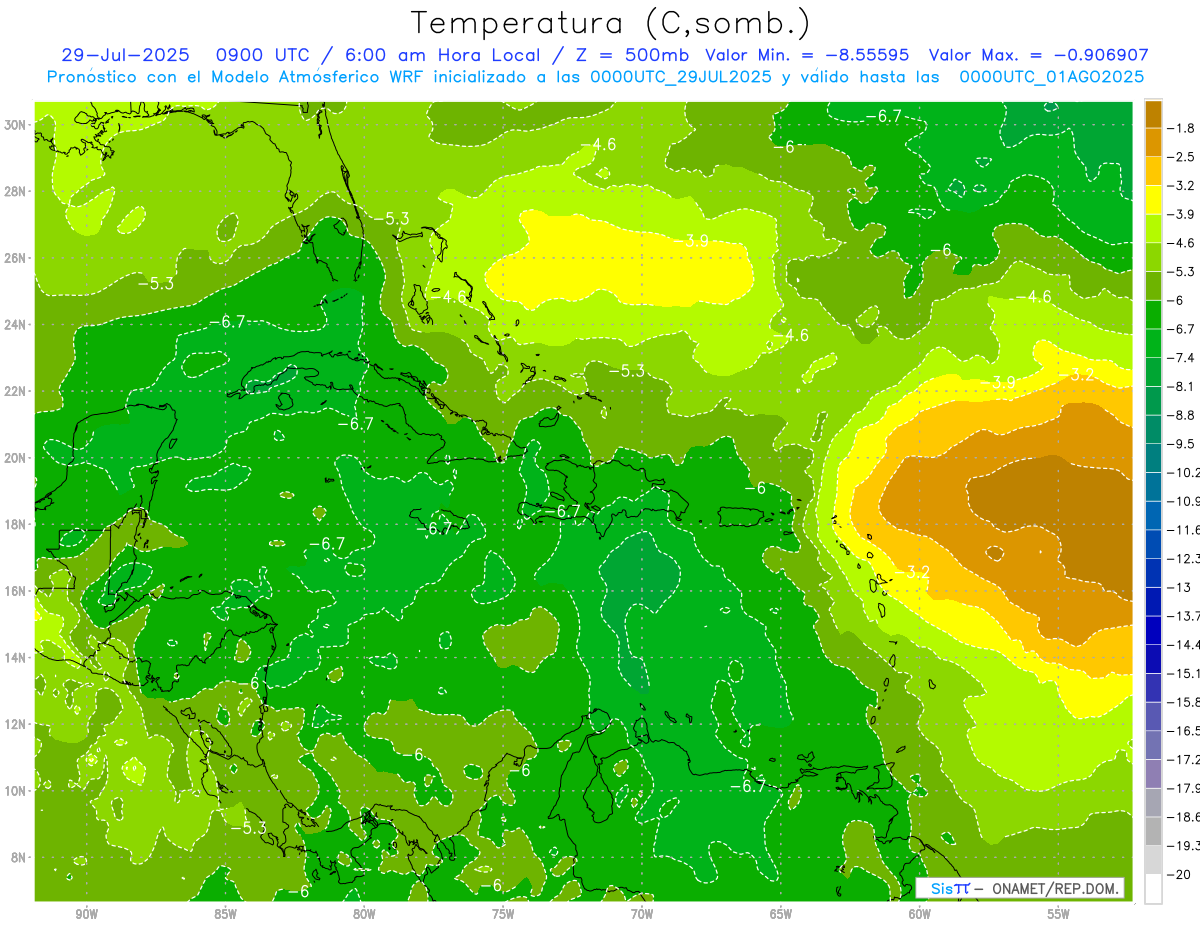Screen dimensions: 1200x927
Task: Click the "SisTT – ONAMET/REP.DOM." credit label
Action: [1020, 888]
